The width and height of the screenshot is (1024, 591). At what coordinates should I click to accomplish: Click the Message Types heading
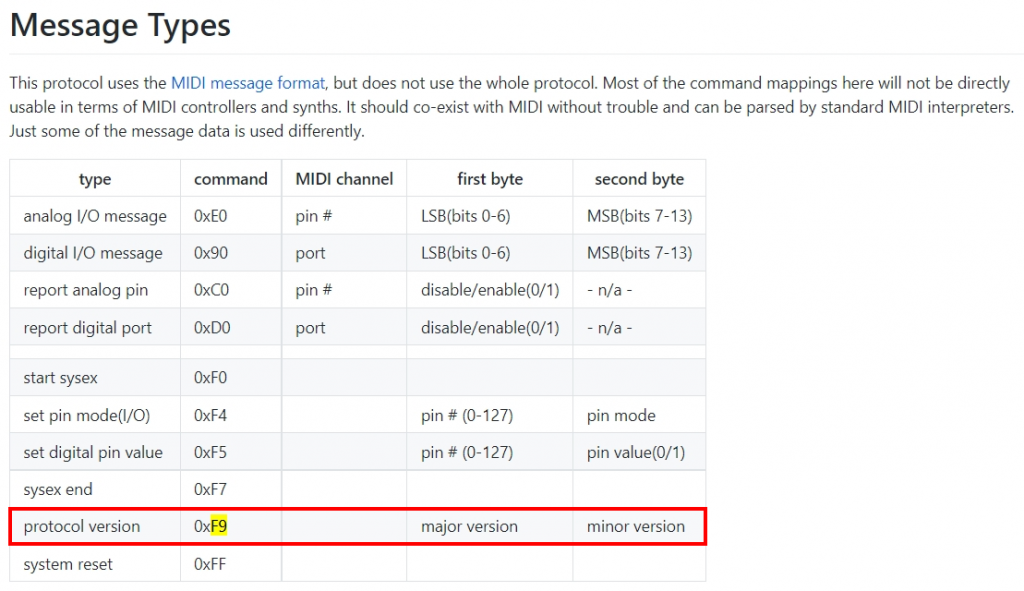pyautogui.click(x=120, y=25)
